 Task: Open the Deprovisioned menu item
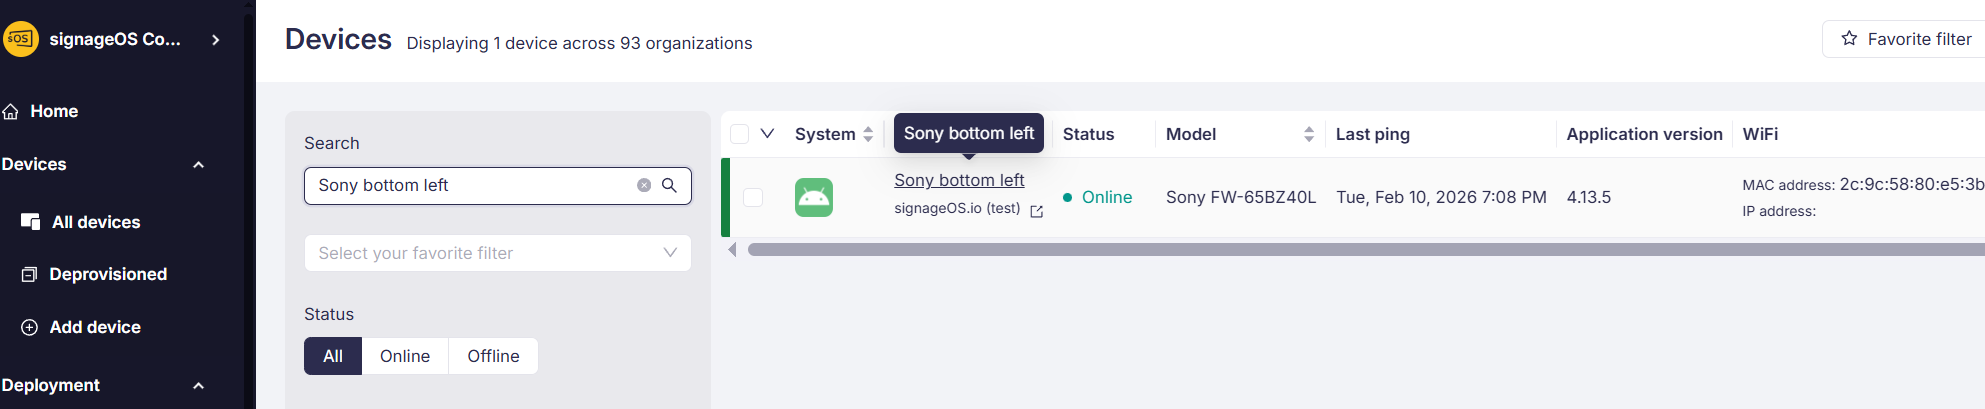[x=108, y=274]
